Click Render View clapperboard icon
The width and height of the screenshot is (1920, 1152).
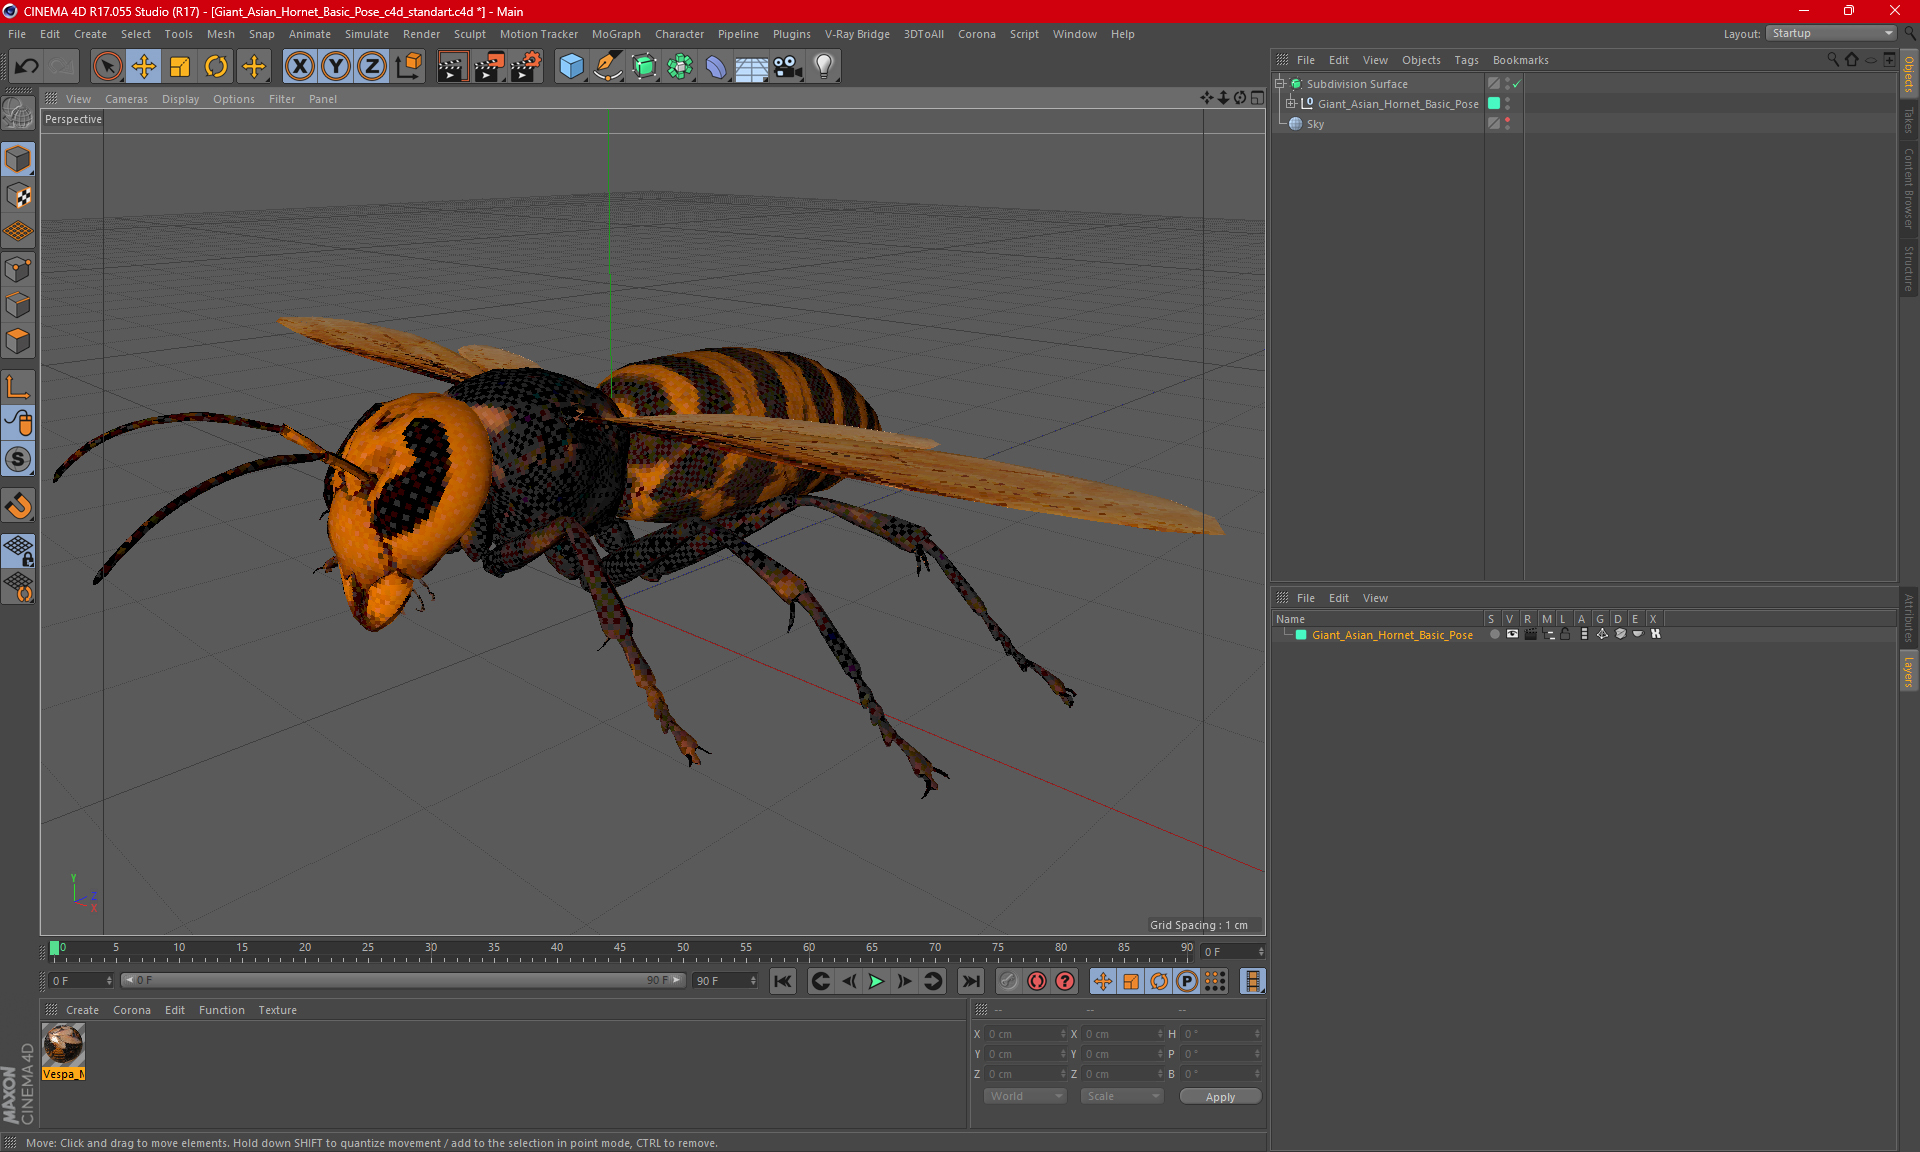click(x=452, y=66)
